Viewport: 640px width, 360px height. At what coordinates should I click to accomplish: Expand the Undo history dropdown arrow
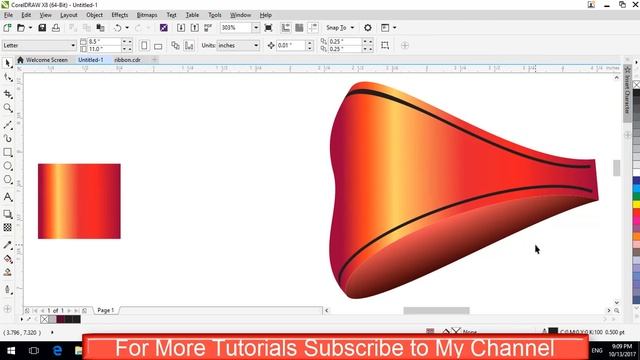click(127, 28)
